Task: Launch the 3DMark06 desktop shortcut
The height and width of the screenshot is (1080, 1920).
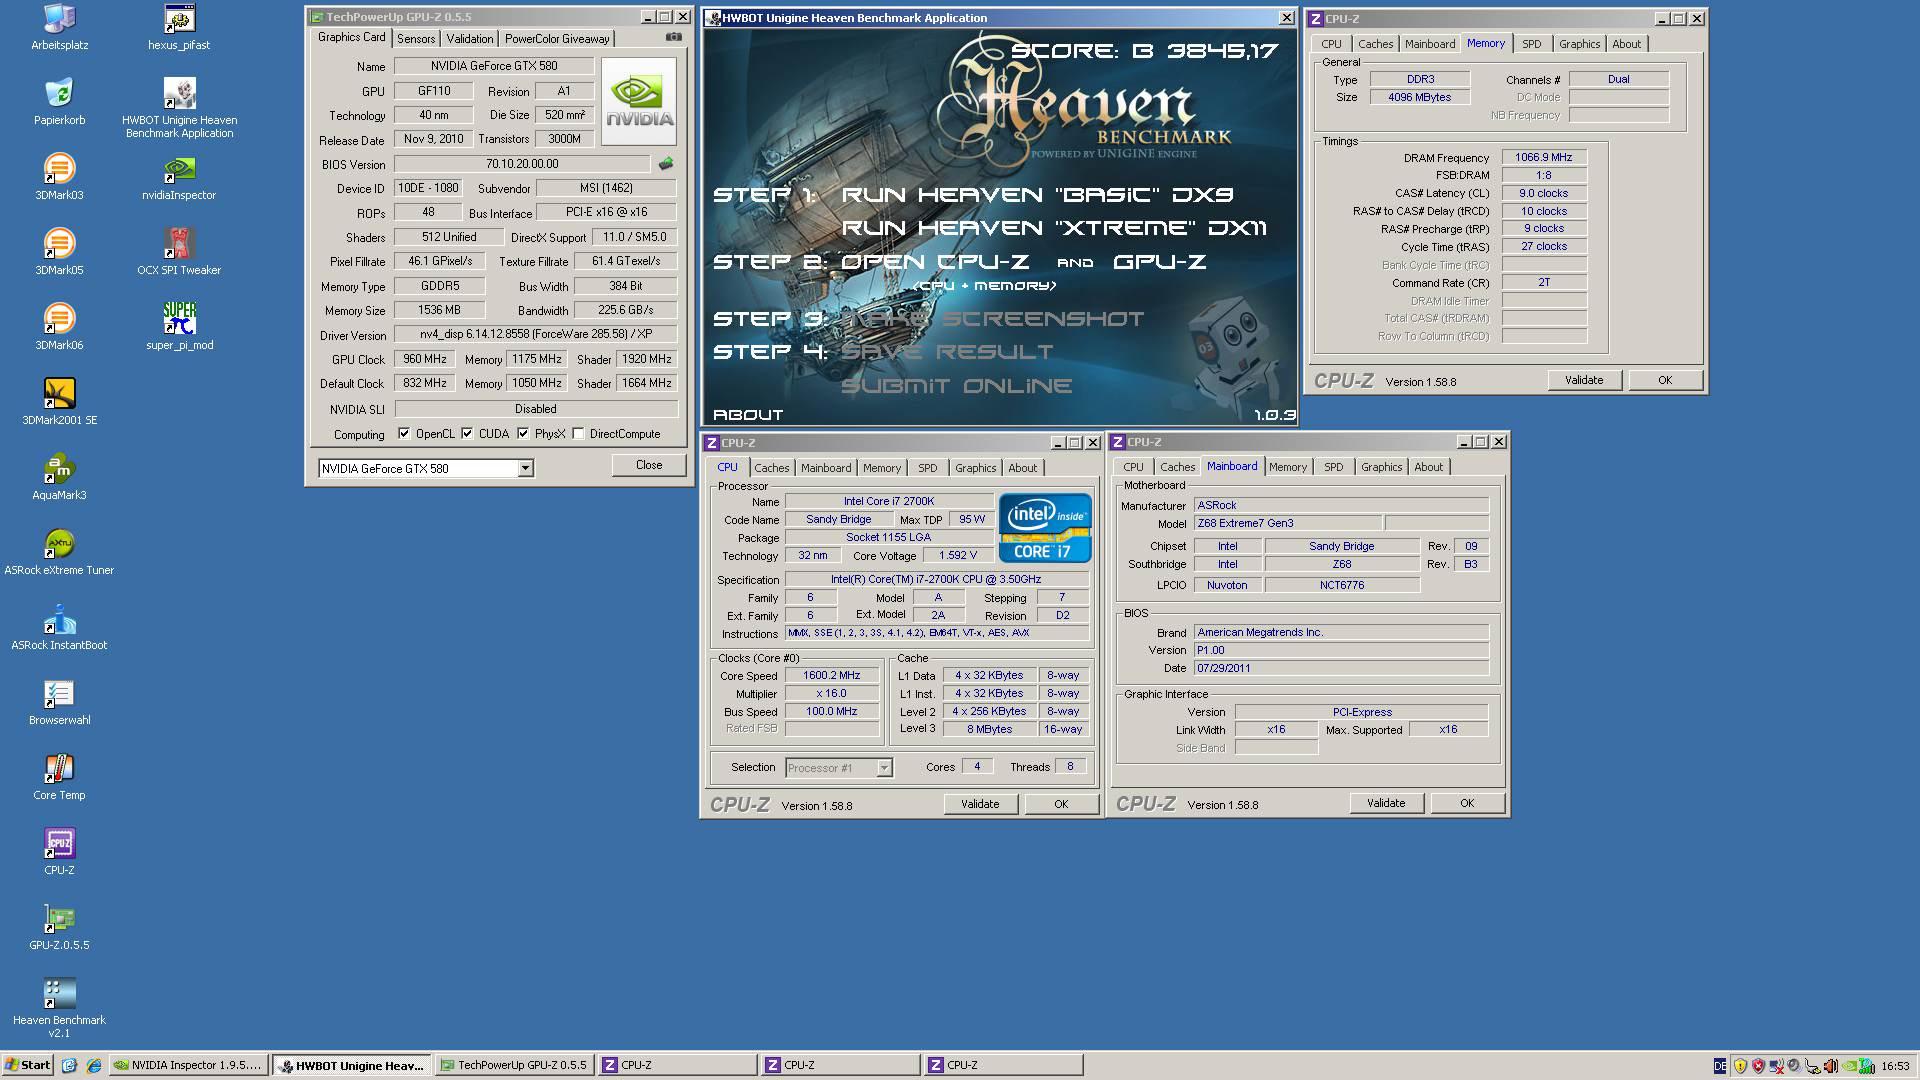Action: (59, 327)
